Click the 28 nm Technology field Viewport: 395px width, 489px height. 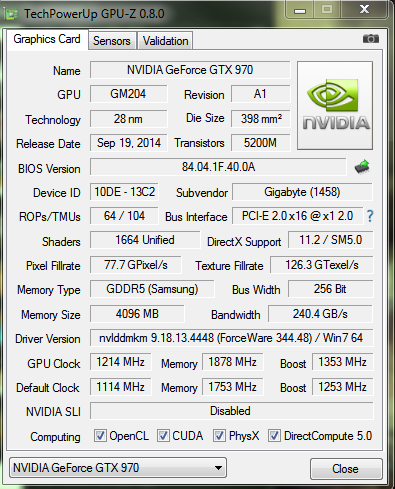click(x=128, y=119)
